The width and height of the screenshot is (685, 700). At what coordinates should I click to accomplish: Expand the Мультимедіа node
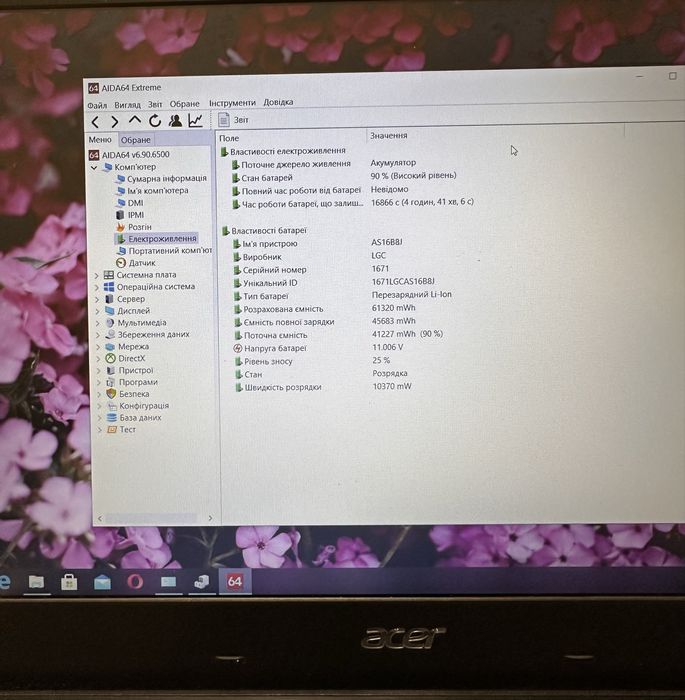(x=98, y=323)
